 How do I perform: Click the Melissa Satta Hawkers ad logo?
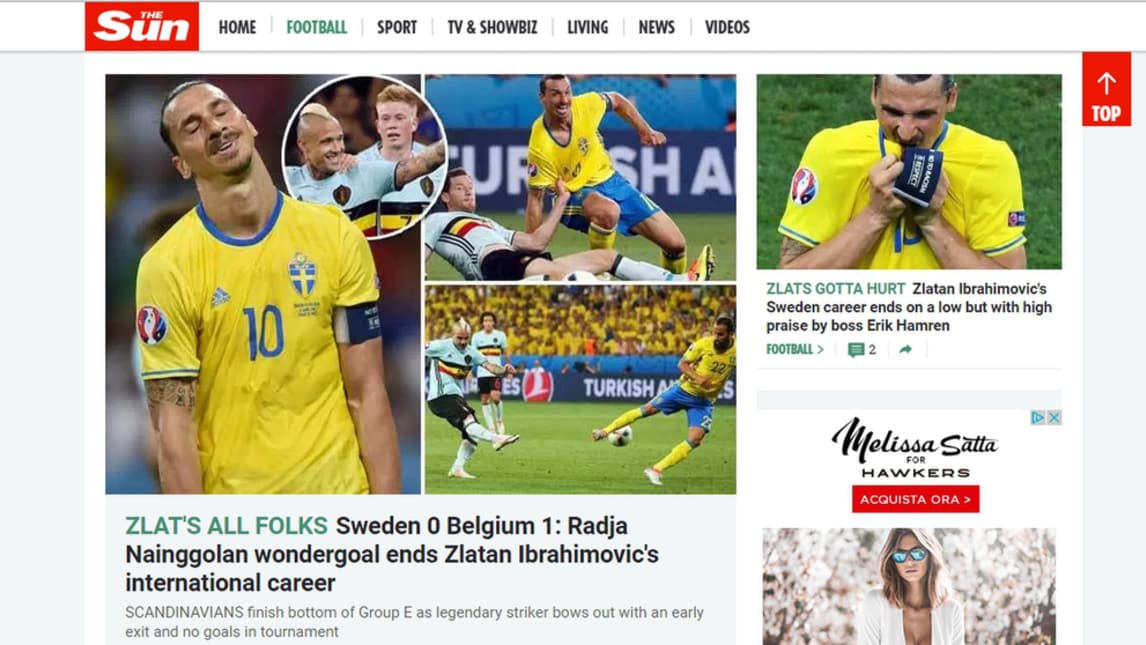tap(915, 447)
